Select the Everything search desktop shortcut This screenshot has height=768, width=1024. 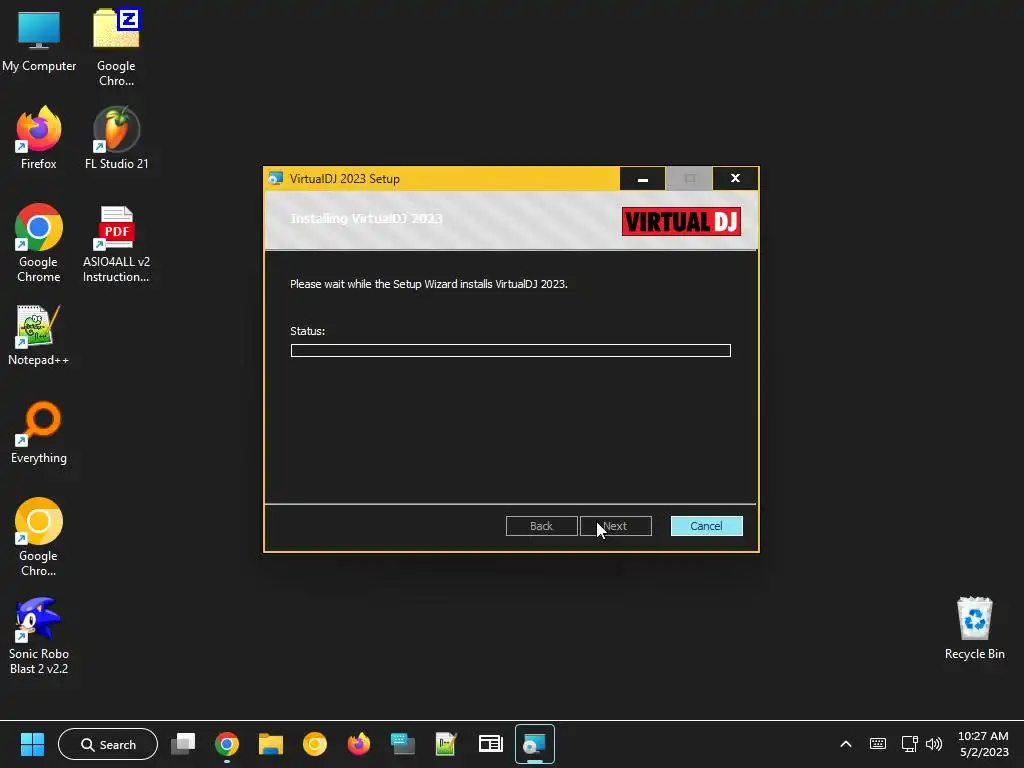pyautogui.click(x=39, y=432)
